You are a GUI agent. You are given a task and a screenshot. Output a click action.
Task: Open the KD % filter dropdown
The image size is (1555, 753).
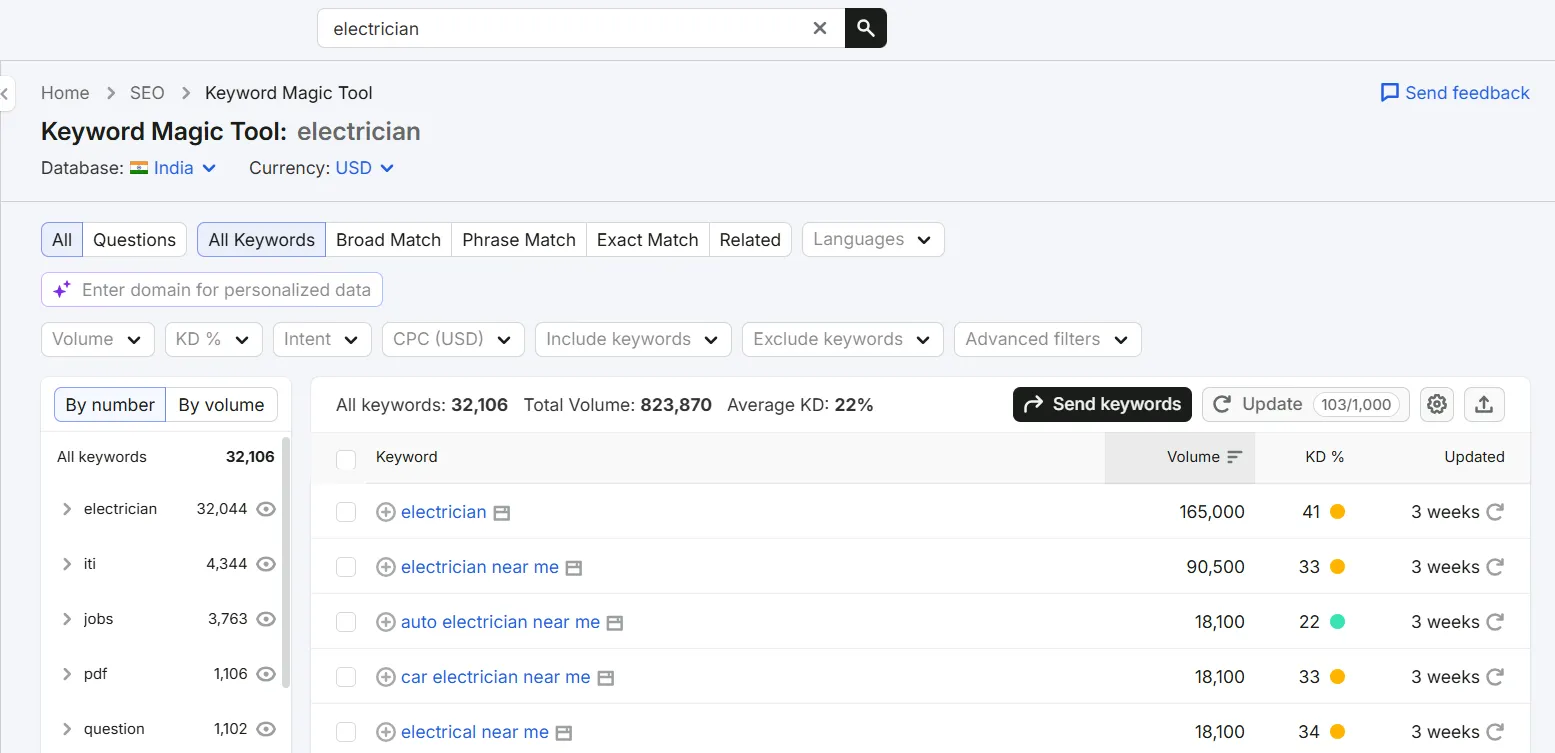click(214, 339)
